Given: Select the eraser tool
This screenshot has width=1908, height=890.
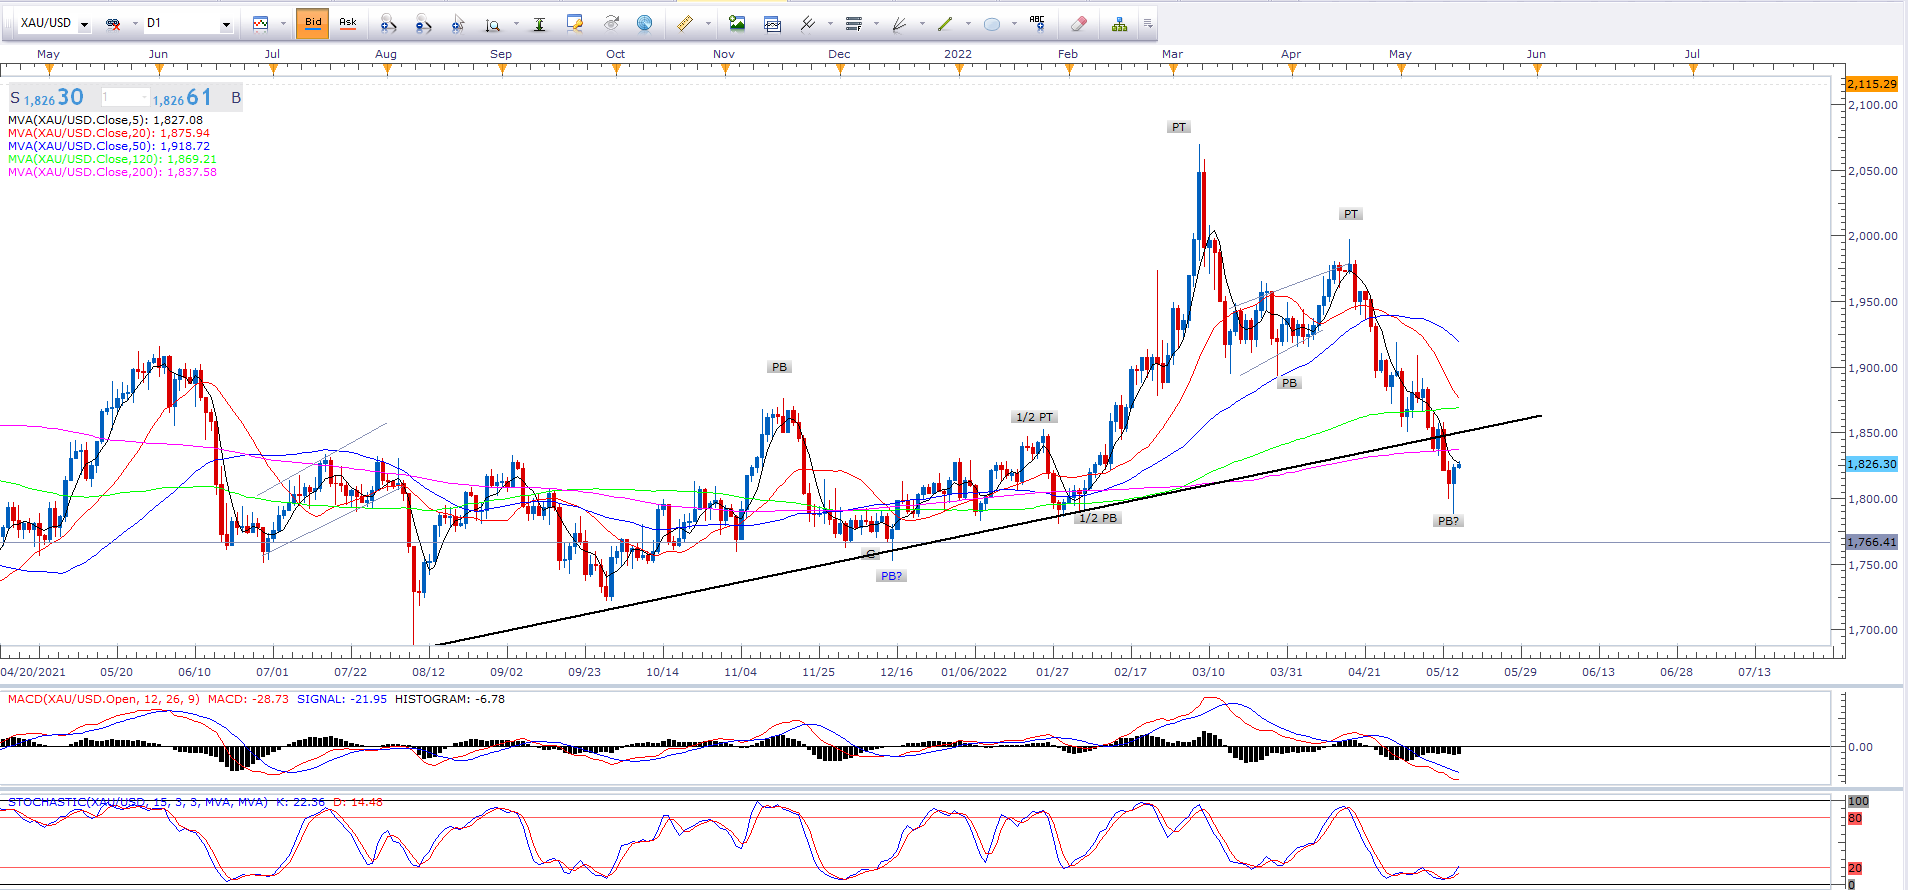Looking at the screenshot, I should click(x=1078, y=23).
